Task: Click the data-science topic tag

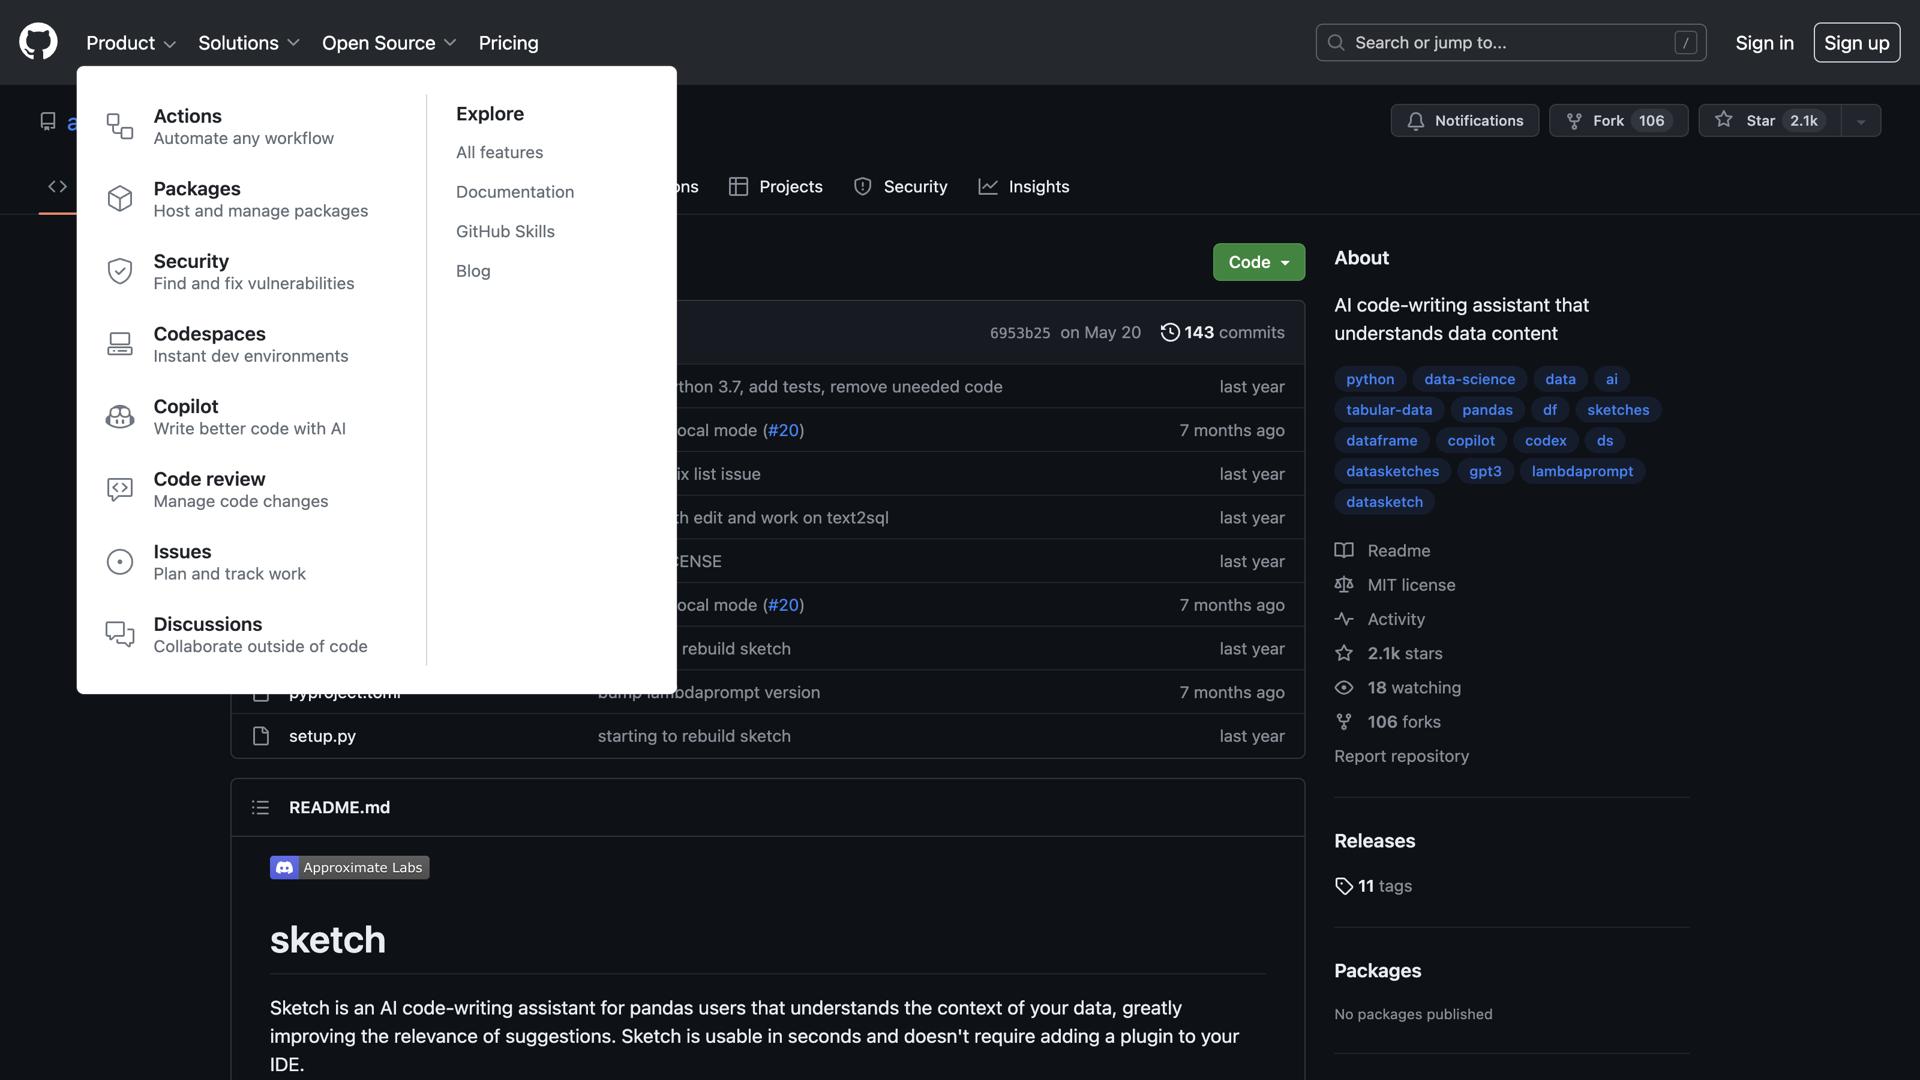Action: point(1469,379)
